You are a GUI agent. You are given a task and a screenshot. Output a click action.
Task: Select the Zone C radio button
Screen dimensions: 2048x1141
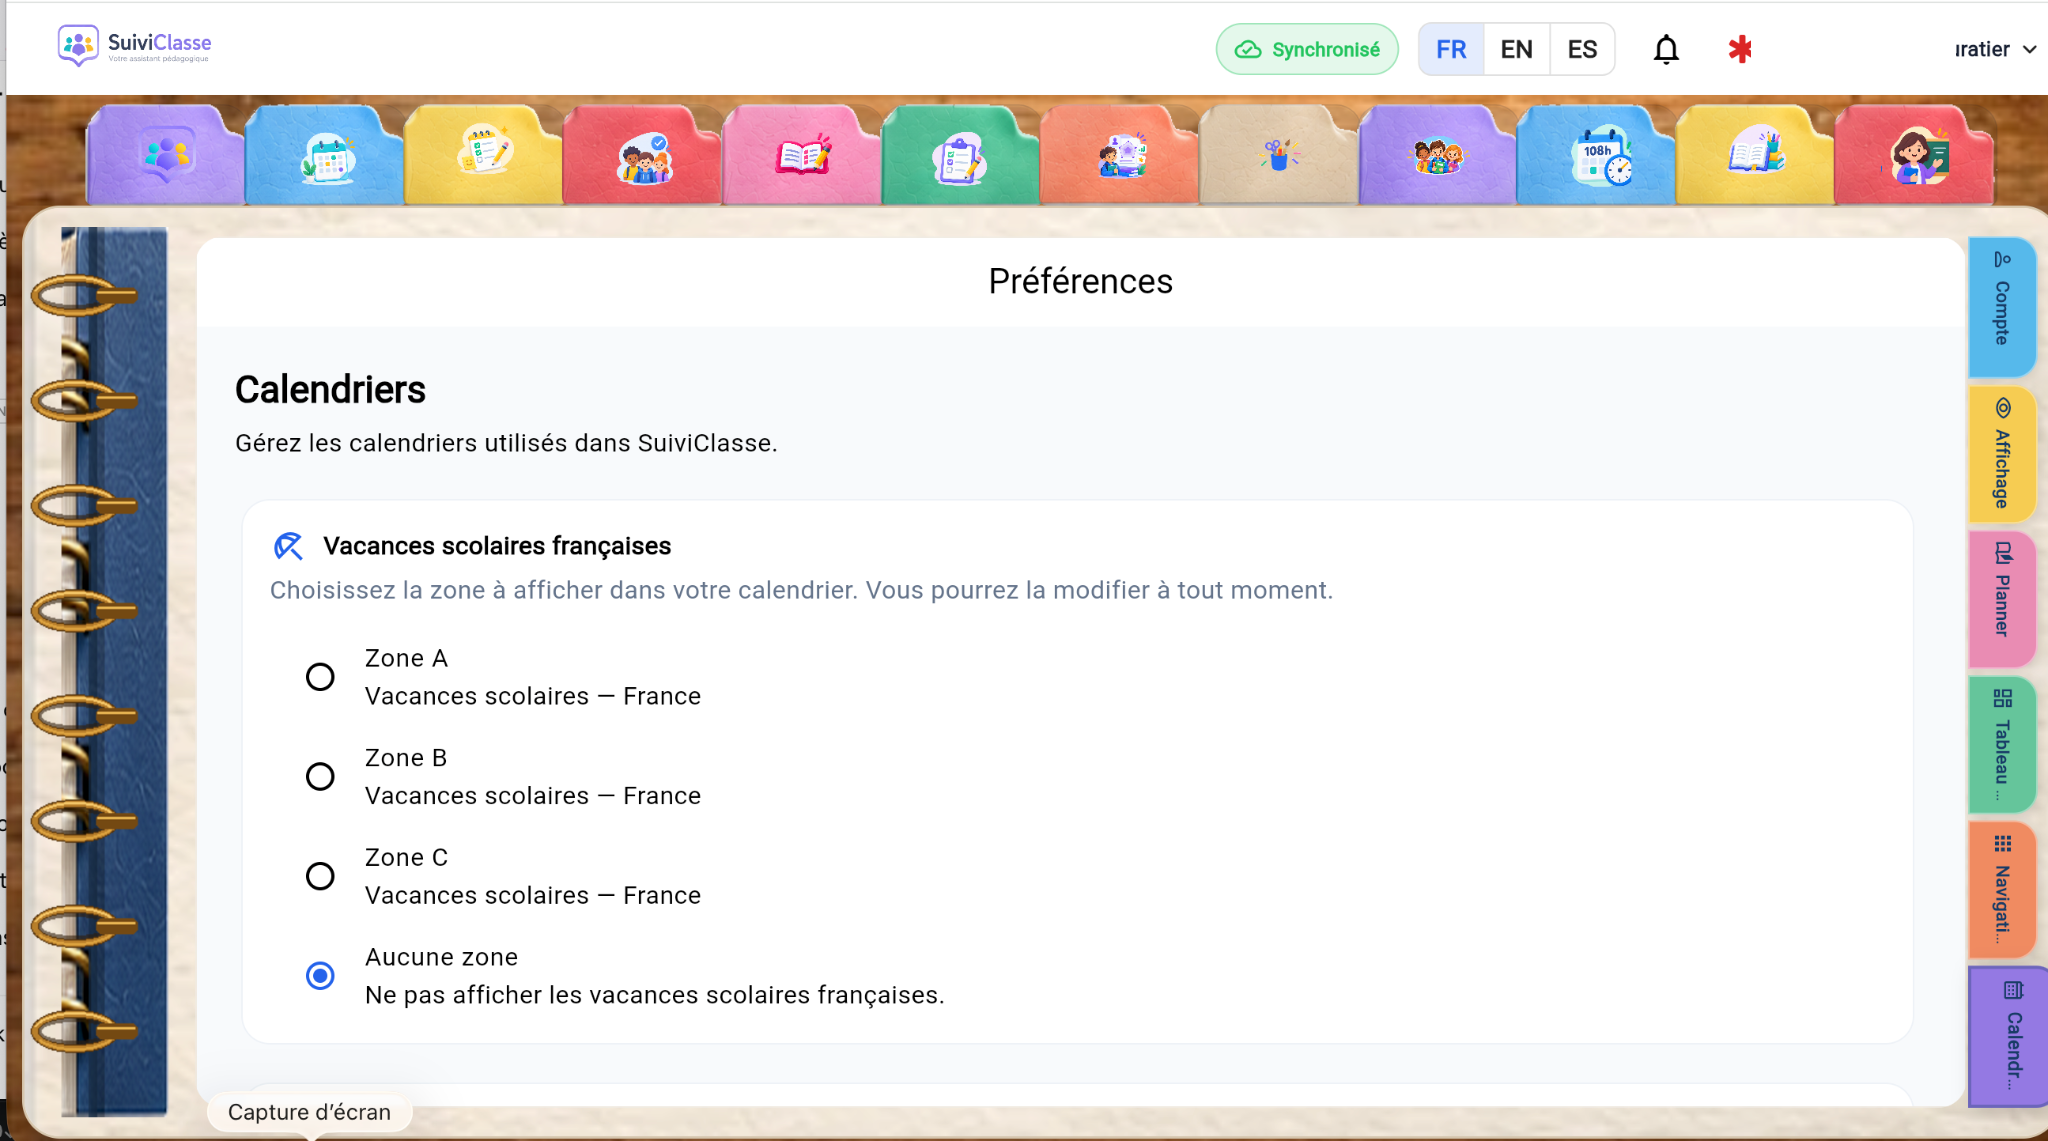click(x=320, y=876)
